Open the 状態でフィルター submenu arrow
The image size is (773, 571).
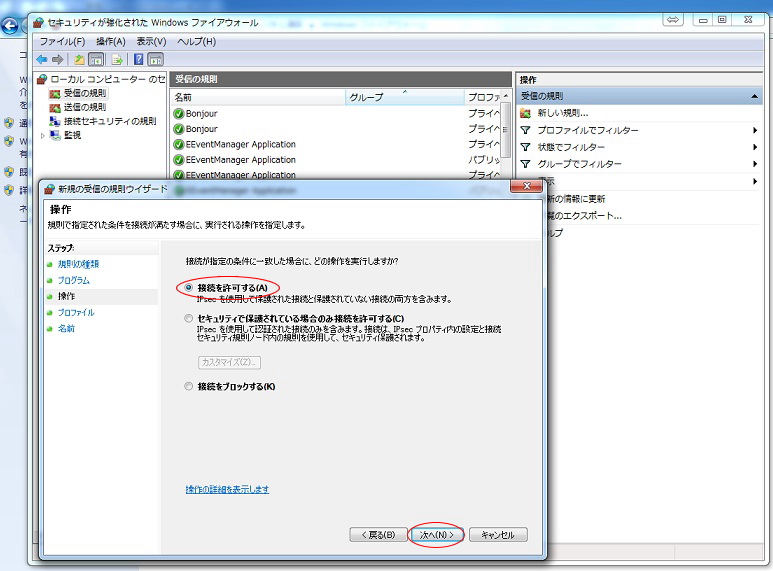[x=755, y=147]
